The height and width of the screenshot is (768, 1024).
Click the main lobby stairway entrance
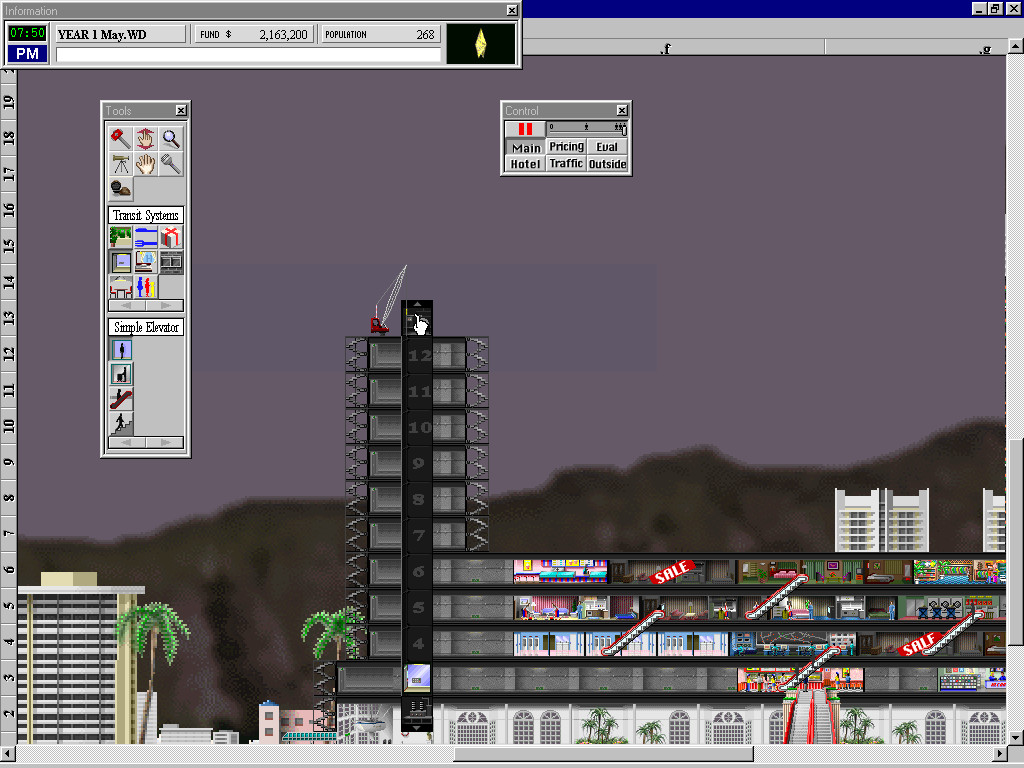click(812, 715)
